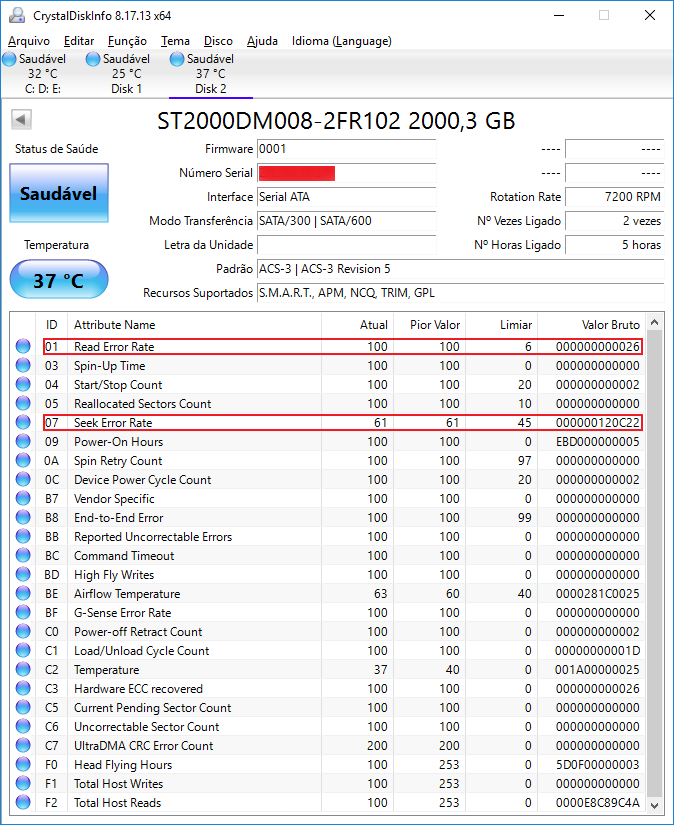Click the Nº Horas Ligado value field
674x832 pixels.
tap(615, 245)
